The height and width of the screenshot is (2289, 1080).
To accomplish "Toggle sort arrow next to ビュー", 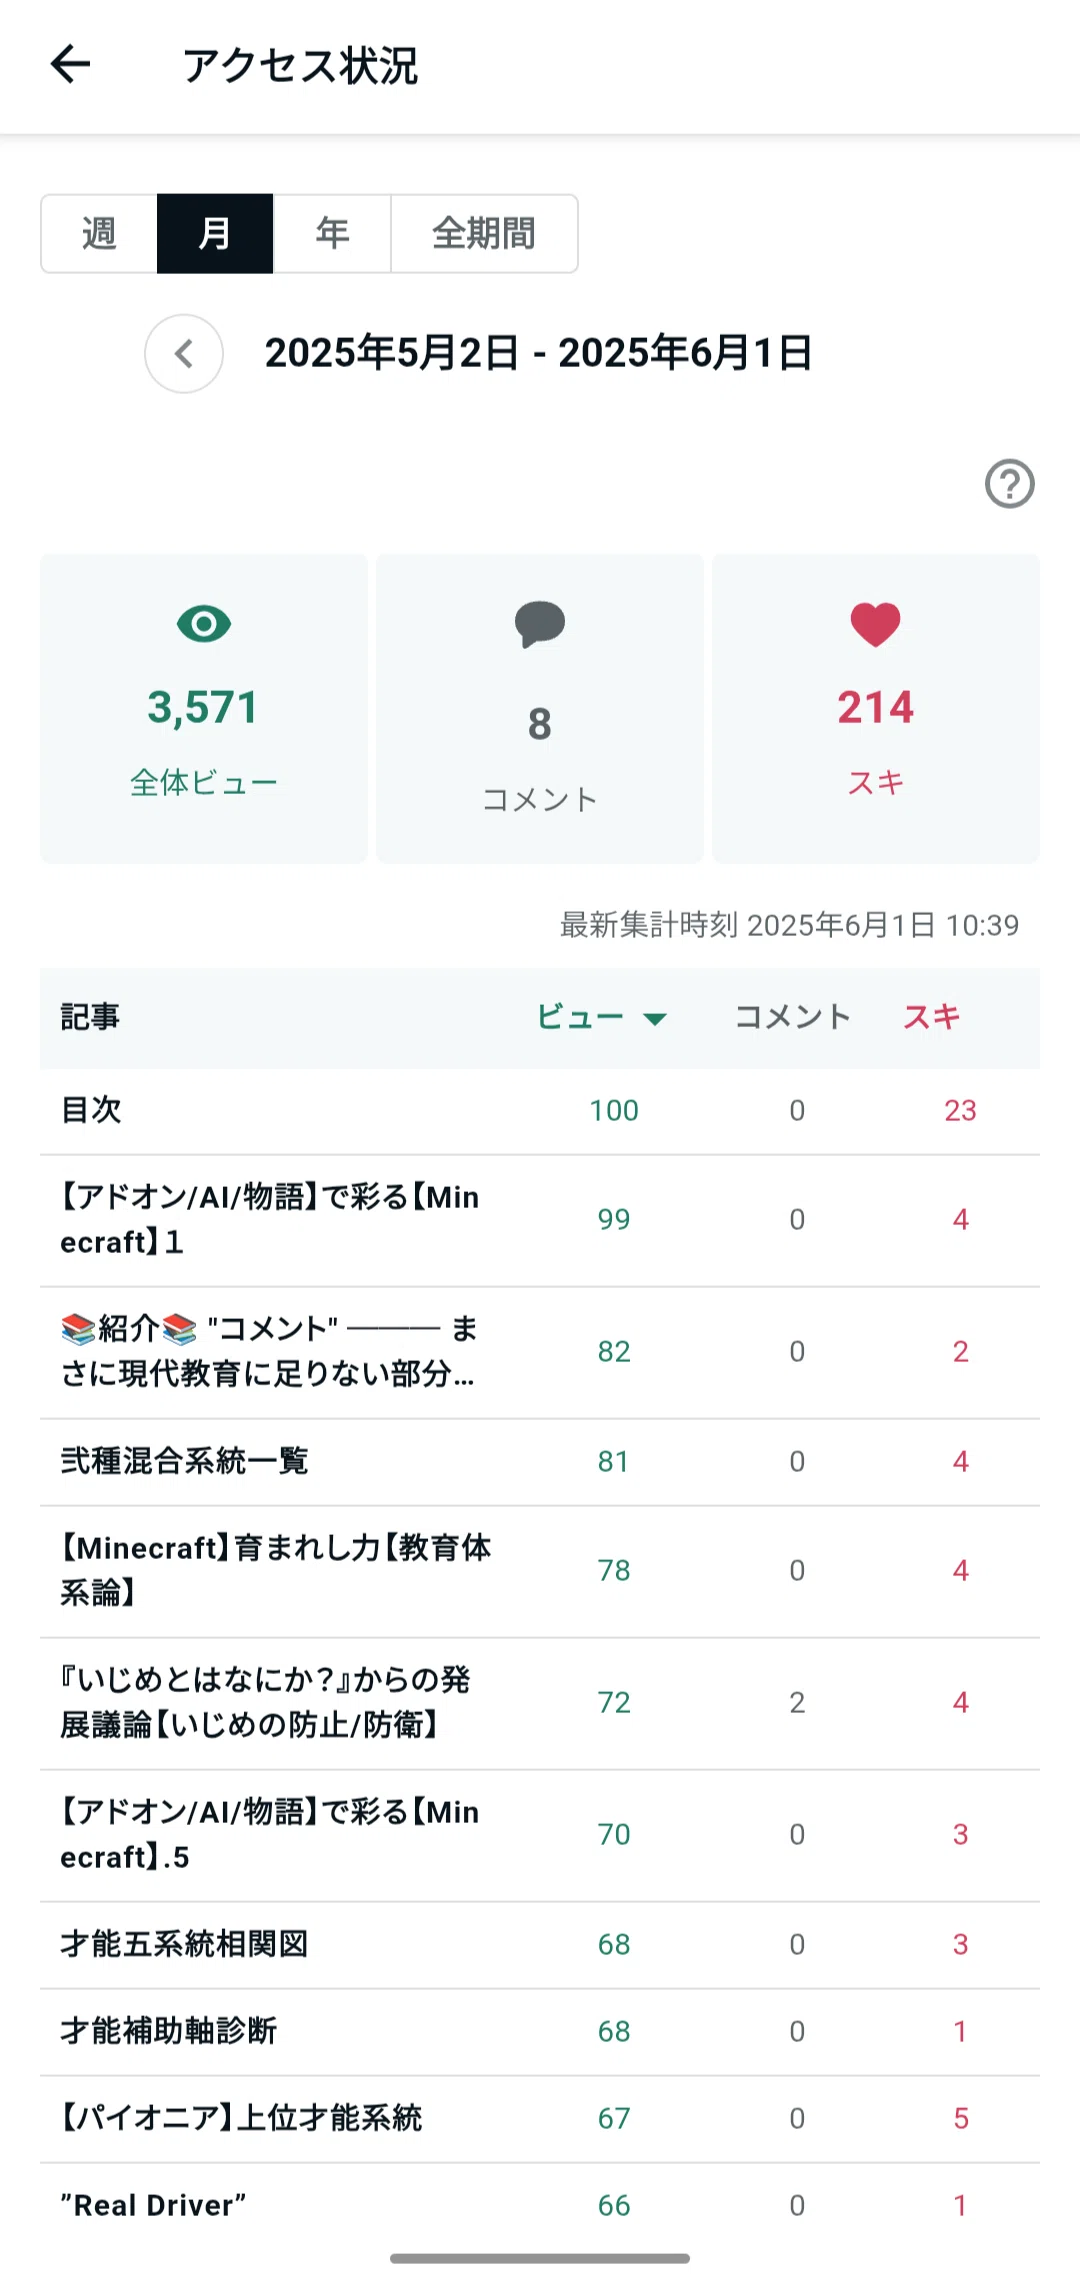I will click(655, 1018).
